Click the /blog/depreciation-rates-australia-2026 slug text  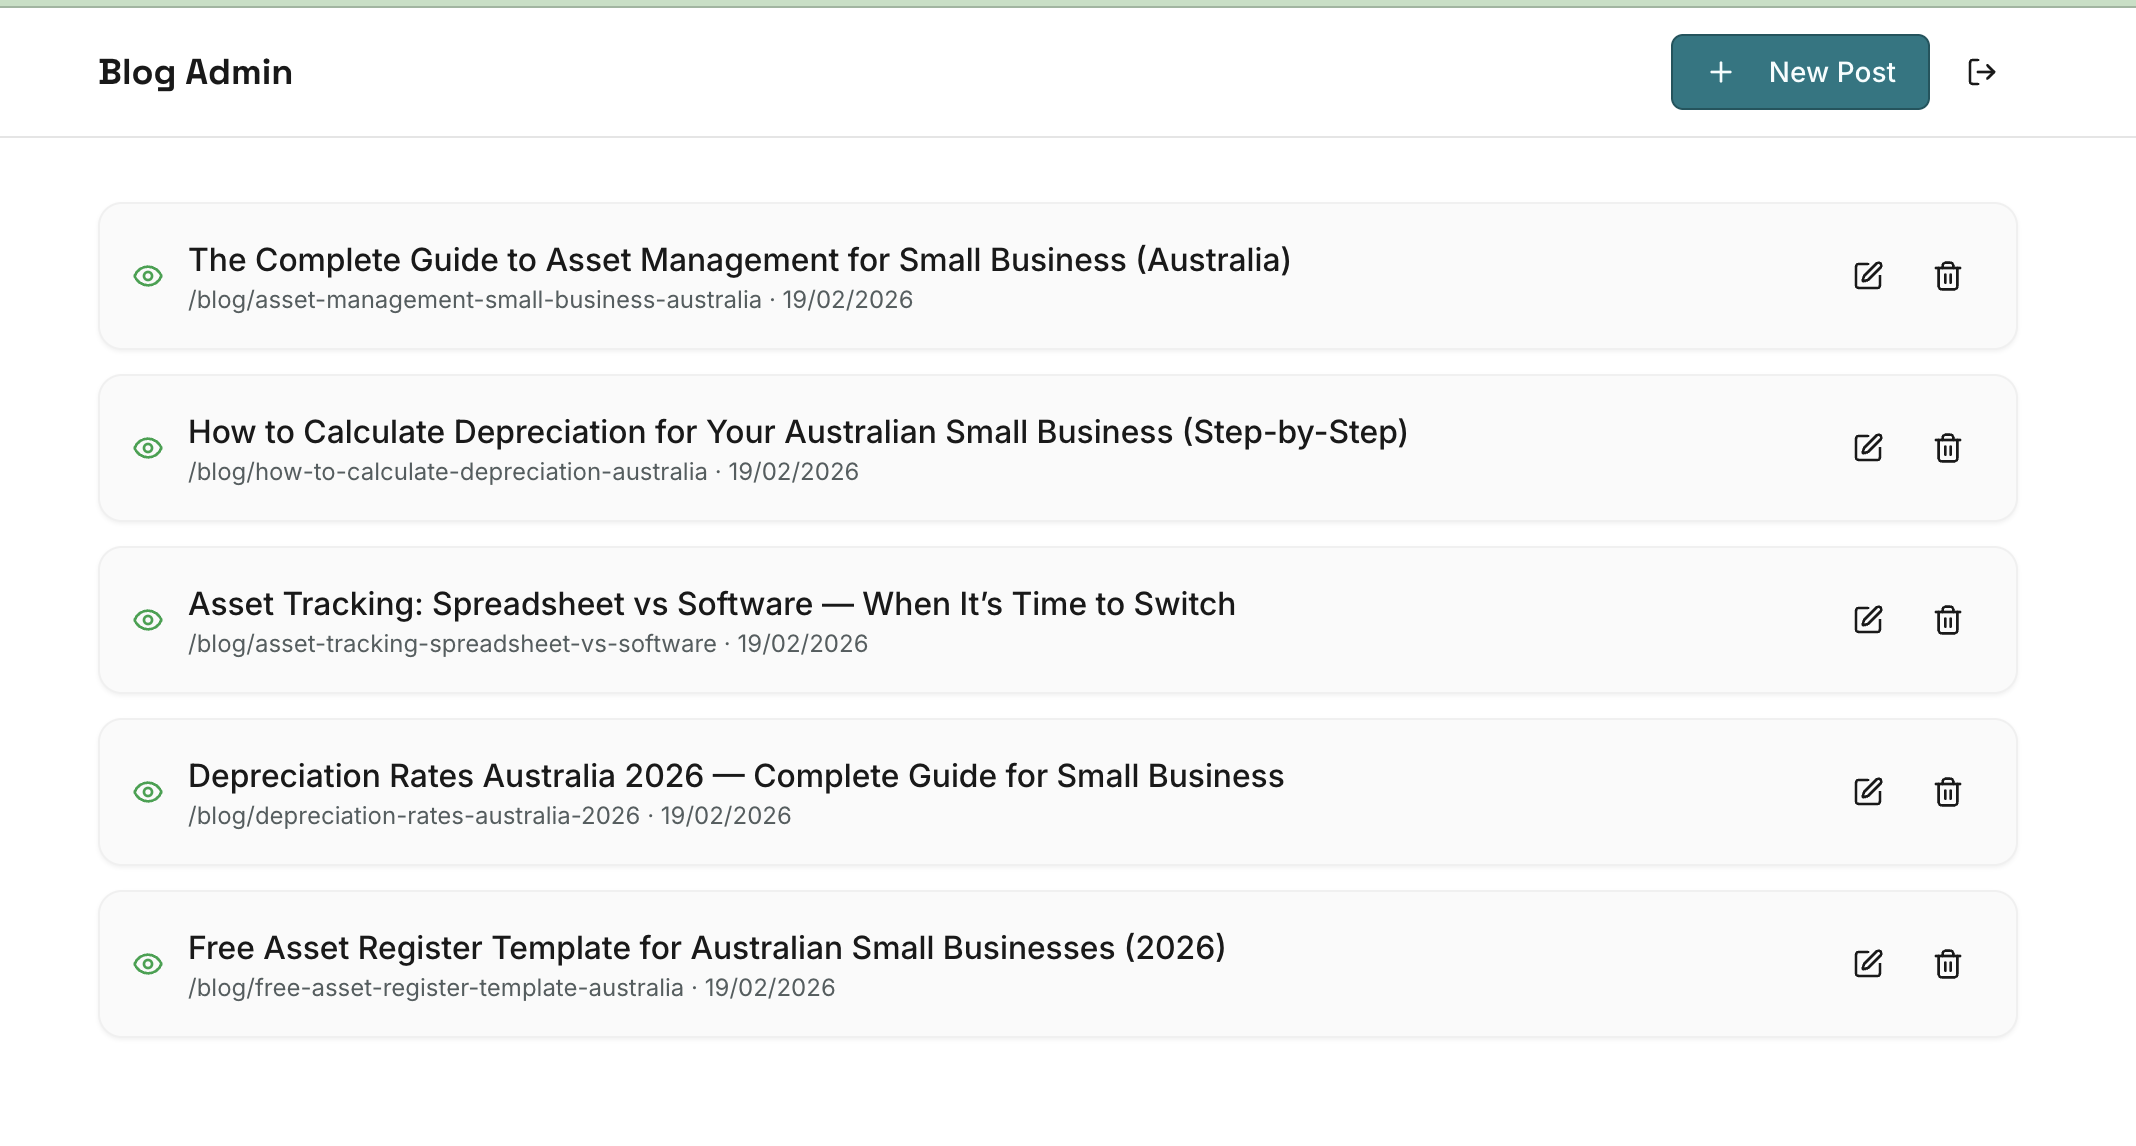tap(414, 816)
